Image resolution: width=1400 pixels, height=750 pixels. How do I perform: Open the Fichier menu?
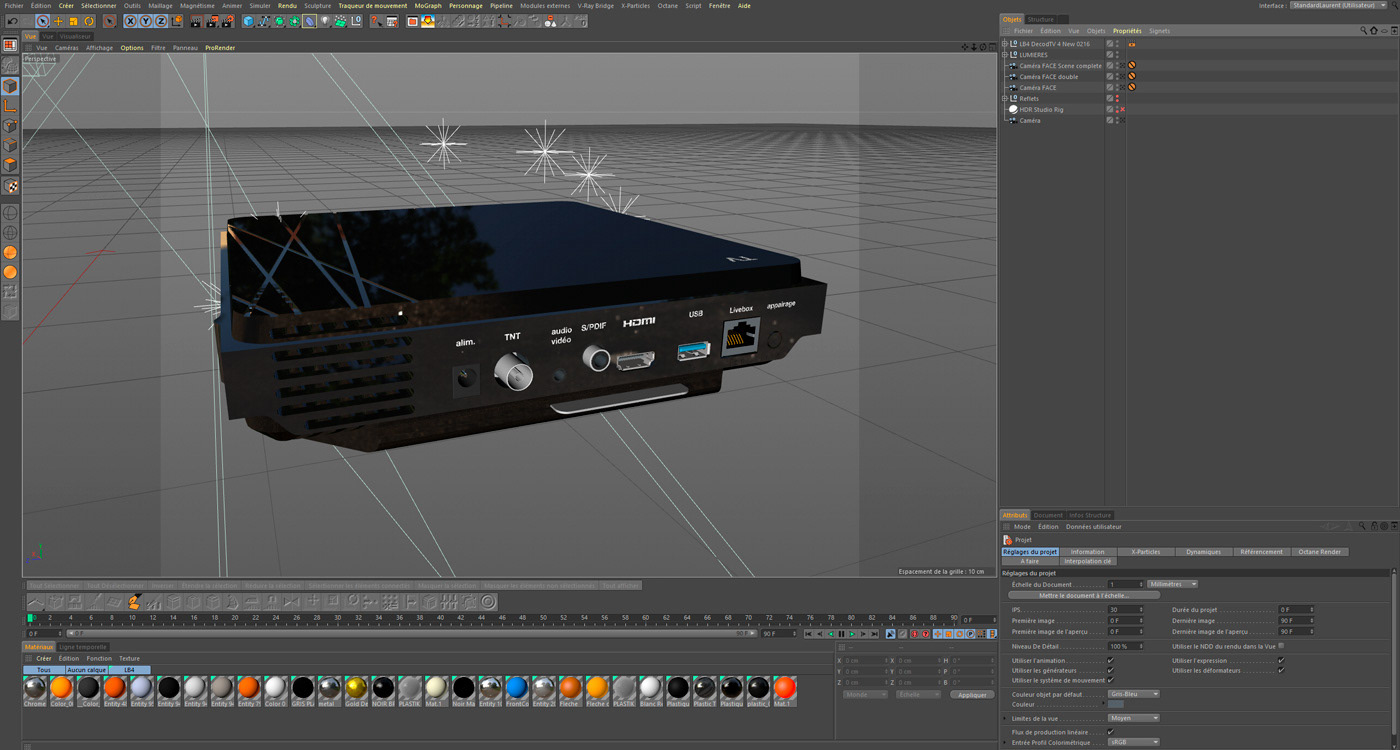tap(13, 6)
